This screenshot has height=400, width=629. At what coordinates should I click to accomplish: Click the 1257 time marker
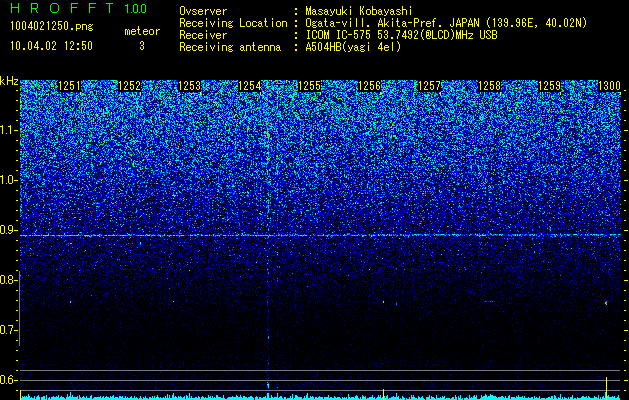(x=429, y=86)
